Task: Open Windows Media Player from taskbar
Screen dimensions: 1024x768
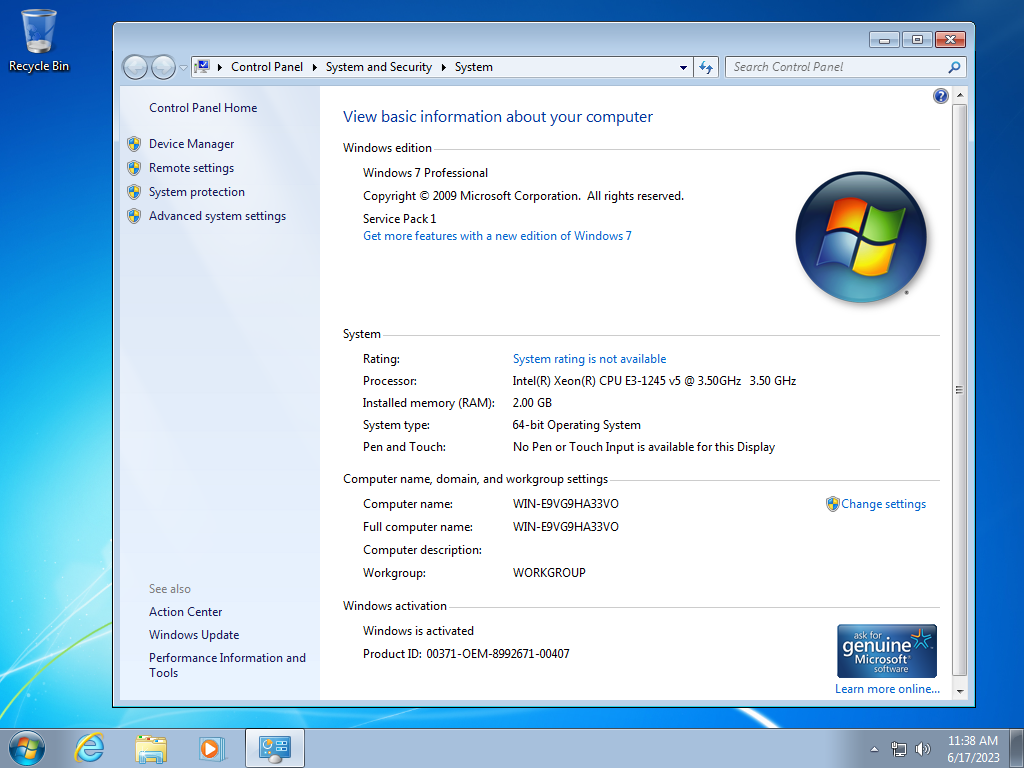Action: [212, 748]
